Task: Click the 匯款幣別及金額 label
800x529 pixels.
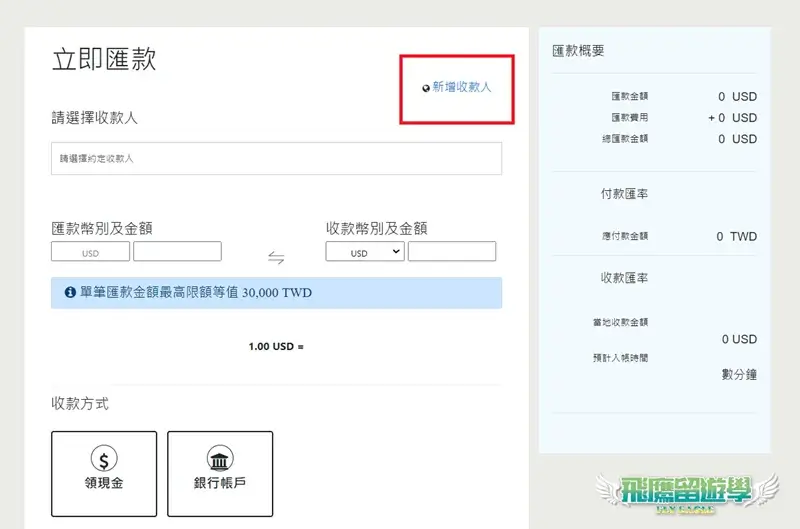Action: coord(102,229)
